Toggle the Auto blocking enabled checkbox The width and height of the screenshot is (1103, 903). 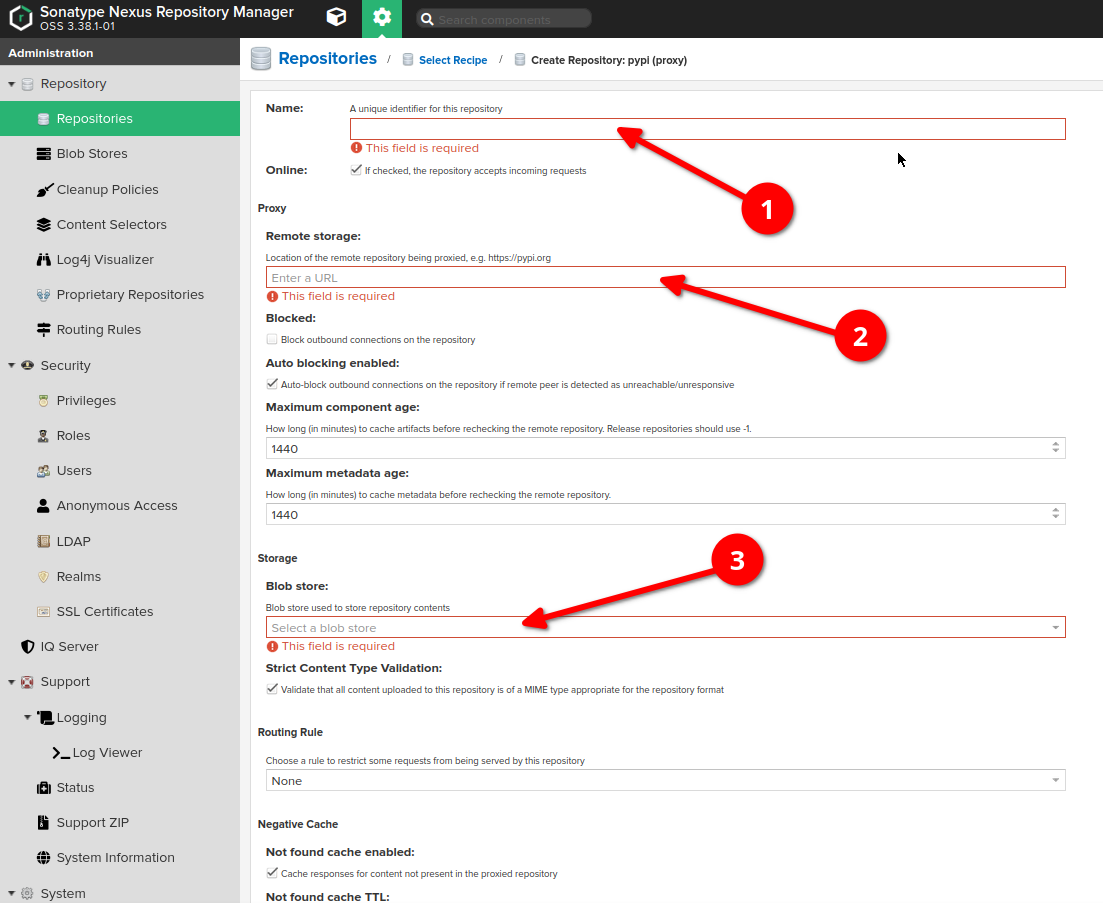click(272, 384)
